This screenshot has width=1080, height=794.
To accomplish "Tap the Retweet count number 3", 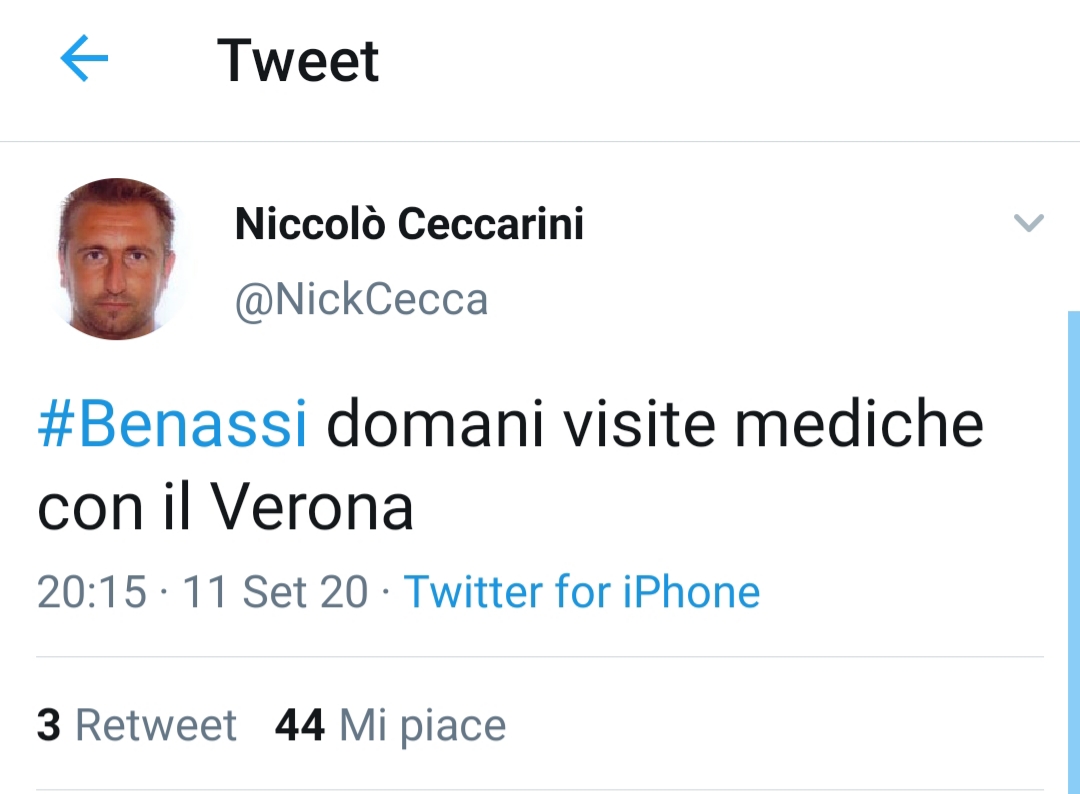I will [48, 724].
